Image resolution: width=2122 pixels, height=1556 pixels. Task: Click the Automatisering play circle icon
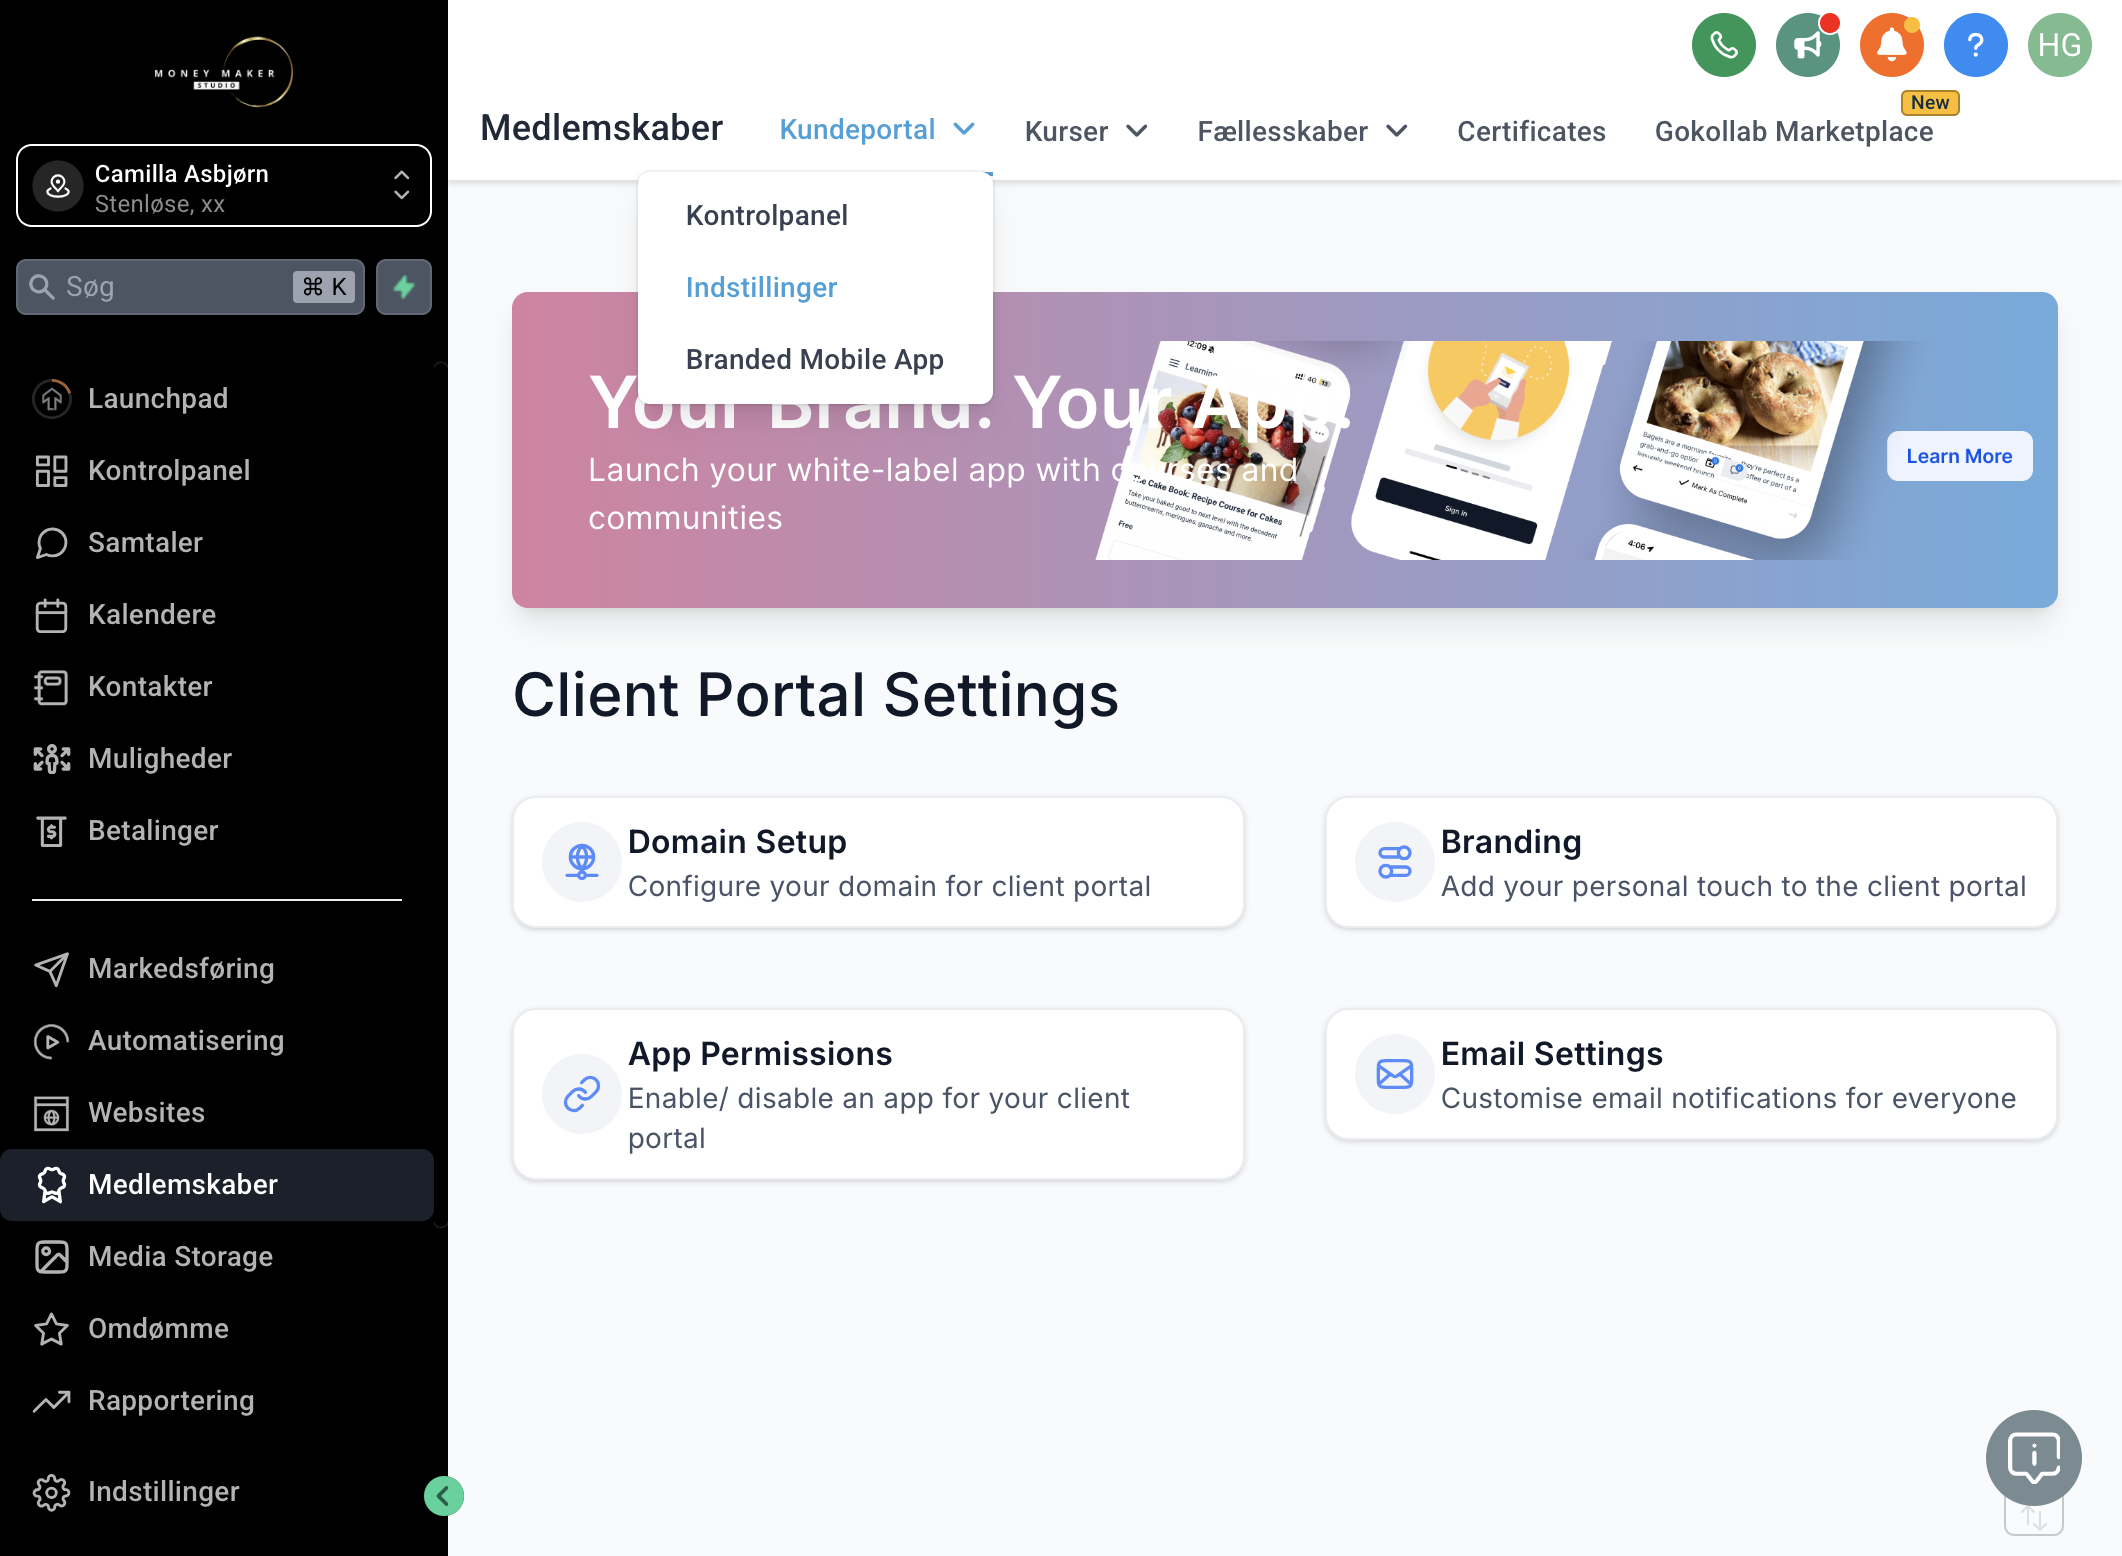52,1041
